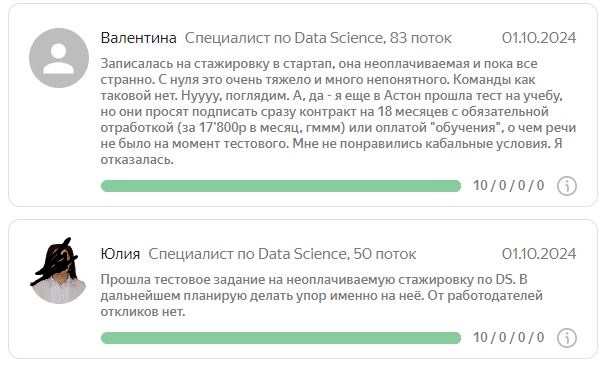The width and height of the screenshot is (603, 368).
Task: Click date 01.10.2024 on Юлия's review
Action: tap(539, 254)
